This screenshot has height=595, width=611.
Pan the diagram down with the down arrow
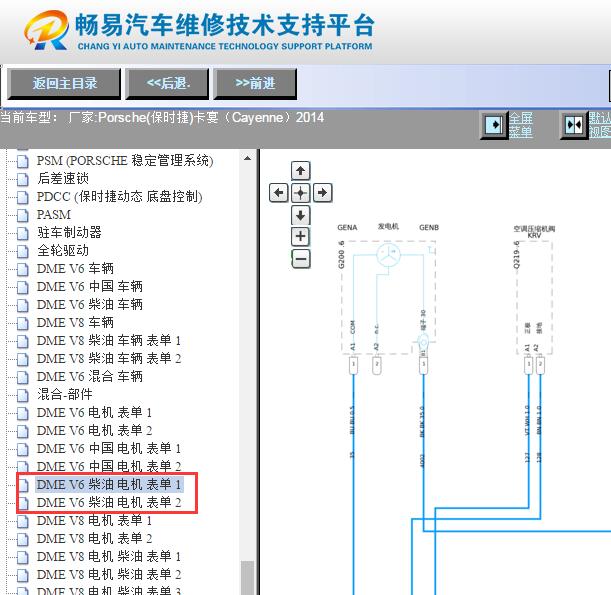tap(300, 215)
